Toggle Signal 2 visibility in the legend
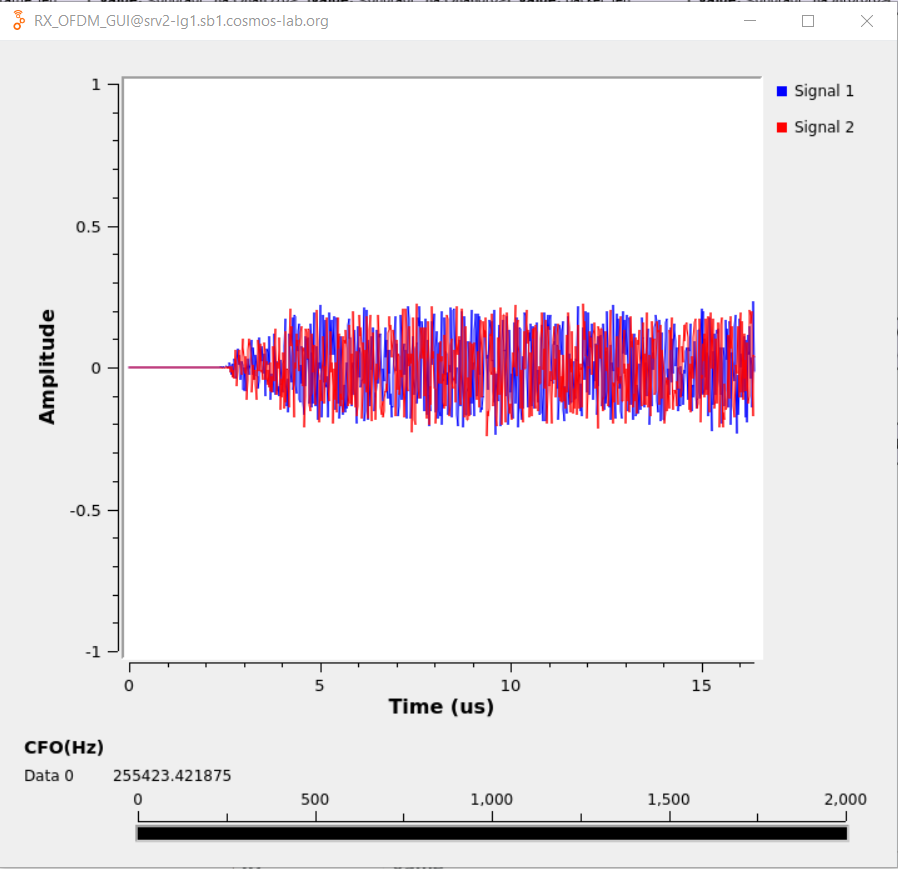 tap(823, 128)
